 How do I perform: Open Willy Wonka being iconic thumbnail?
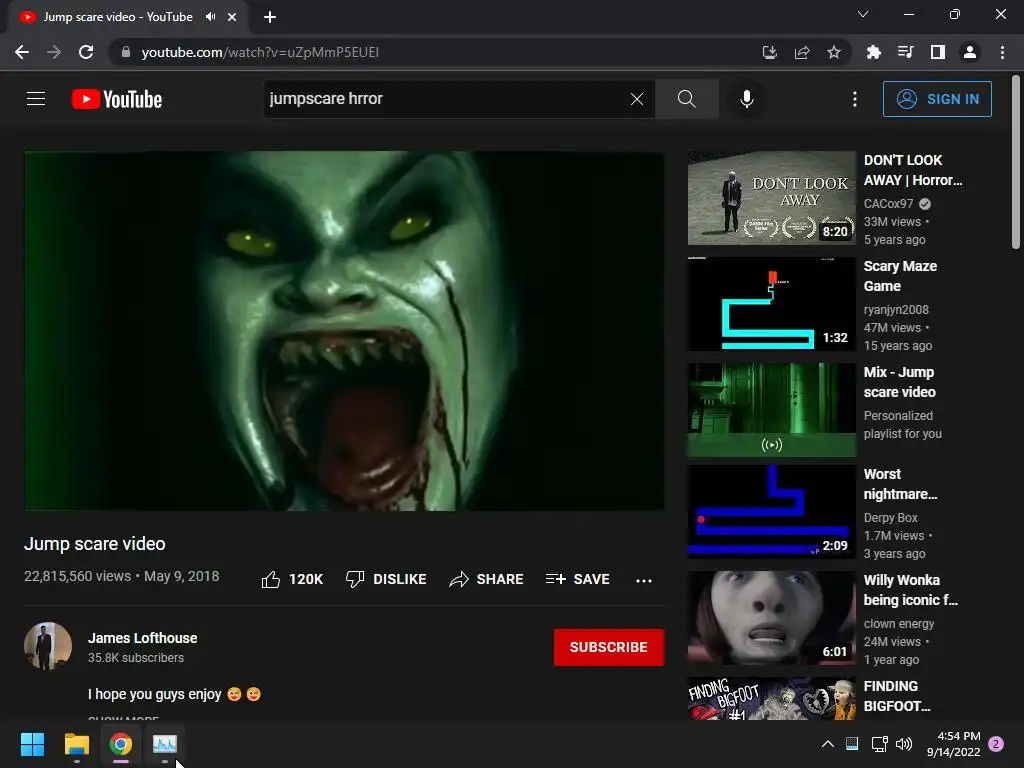click(x=771, y=618)
